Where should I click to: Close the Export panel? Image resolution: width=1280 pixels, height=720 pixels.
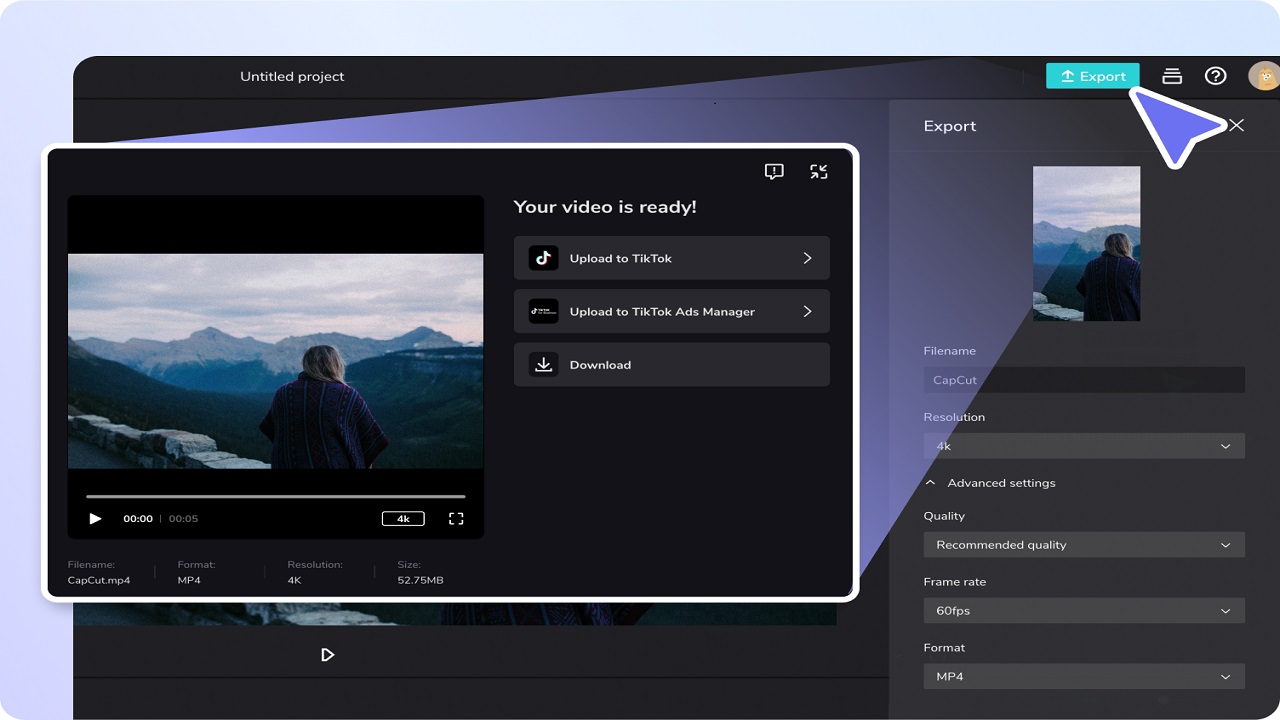[1237, 125]
